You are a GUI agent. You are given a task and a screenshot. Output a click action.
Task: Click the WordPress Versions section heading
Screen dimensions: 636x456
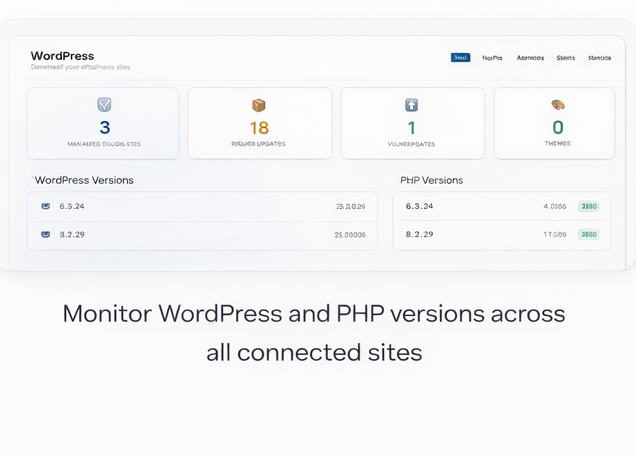[84, 180]
